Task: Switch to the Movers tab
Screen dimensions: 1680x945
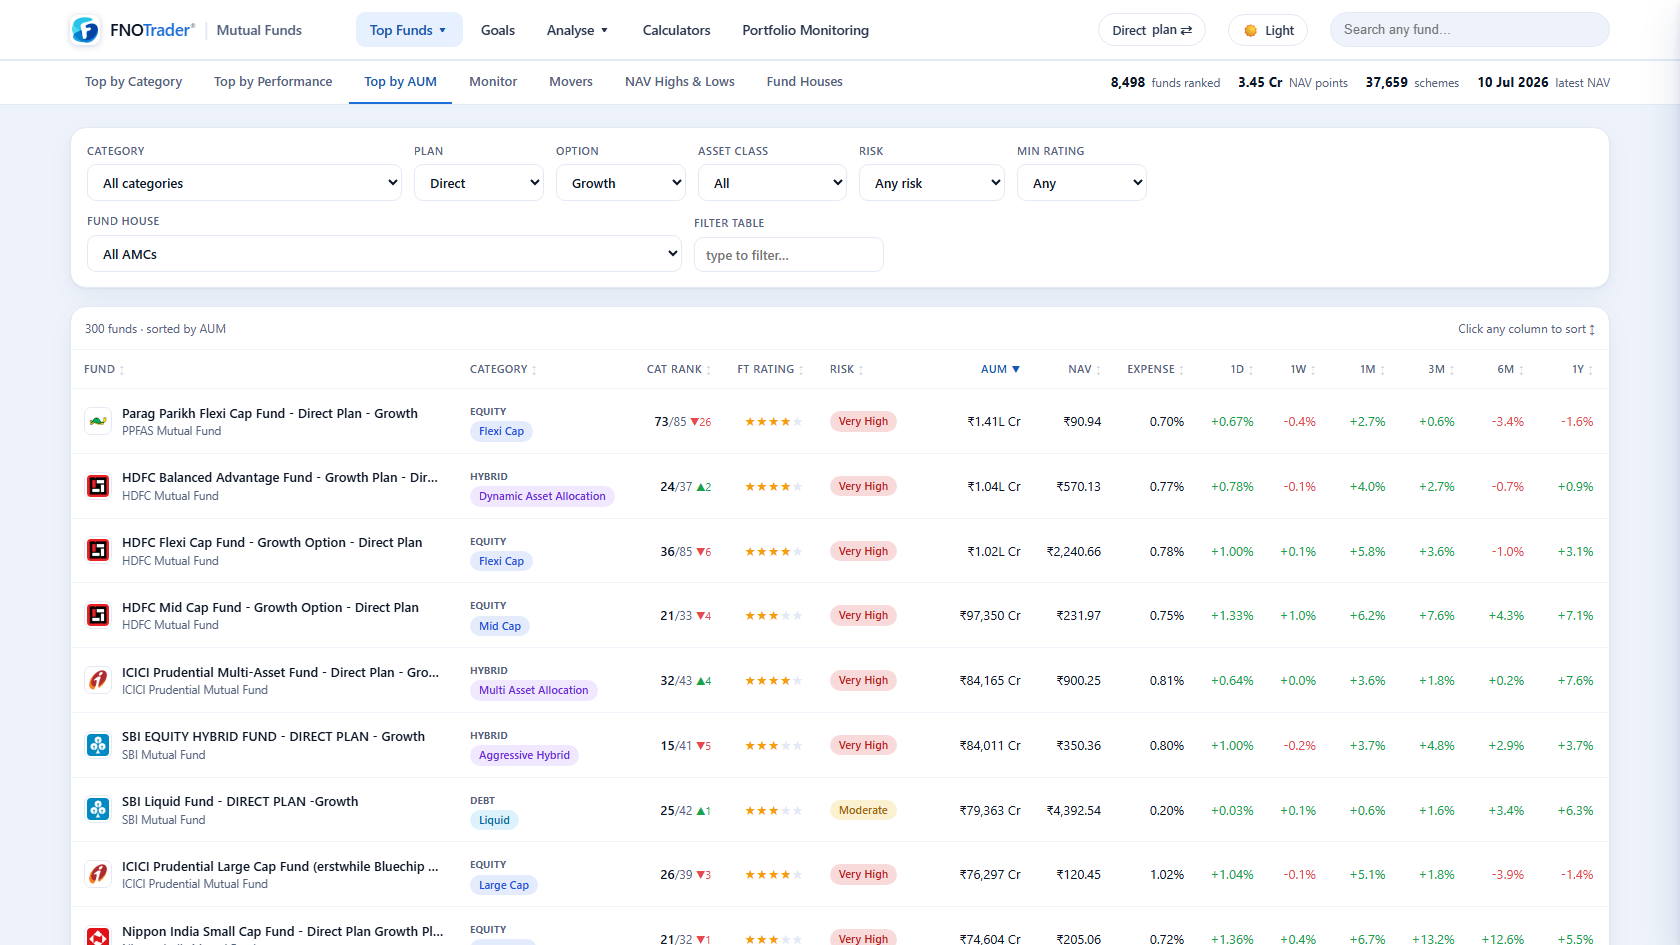Action: (x=571, y=82)
